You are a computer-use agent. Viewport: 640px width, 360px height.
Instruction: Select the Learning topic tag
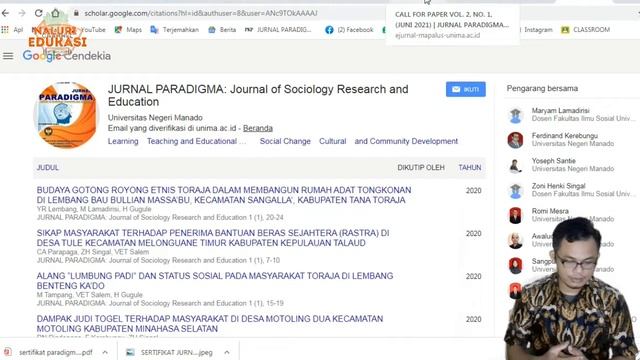(x=123, y=141)
